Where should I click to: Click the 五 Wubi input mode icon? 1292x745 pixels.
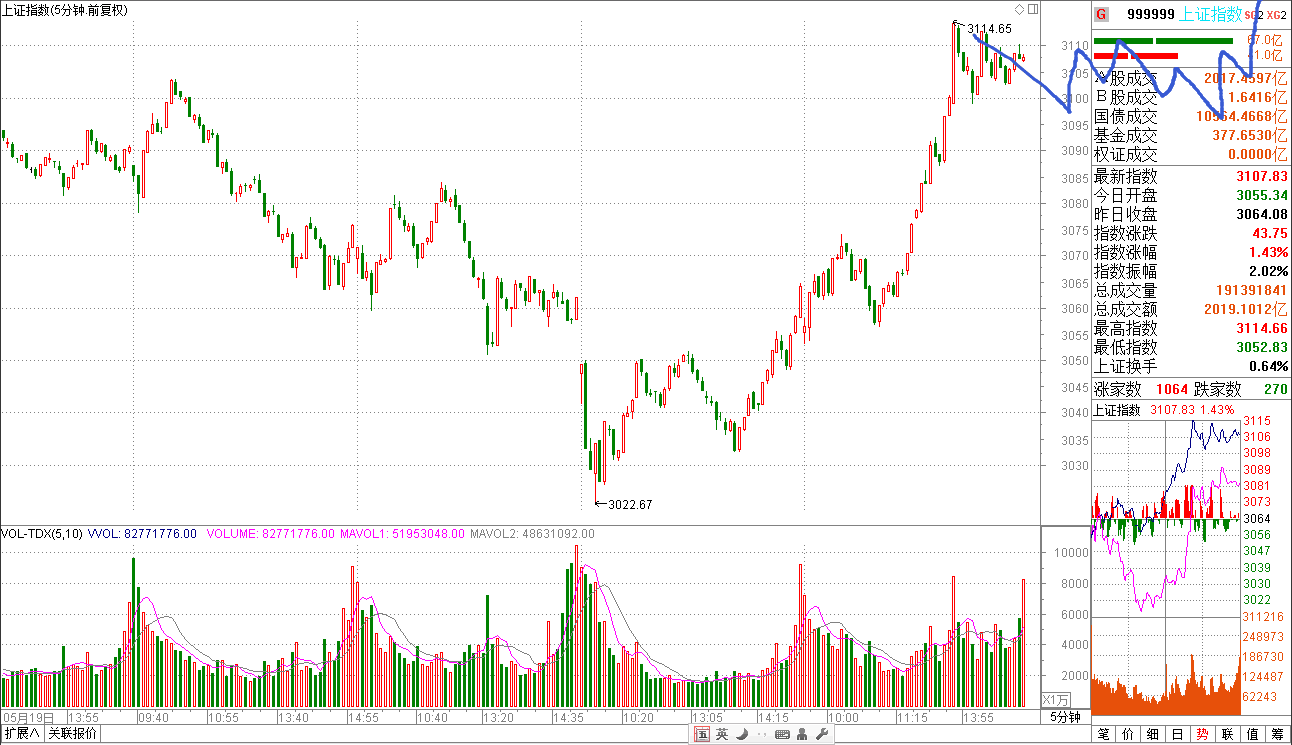[x=703, y=735]
